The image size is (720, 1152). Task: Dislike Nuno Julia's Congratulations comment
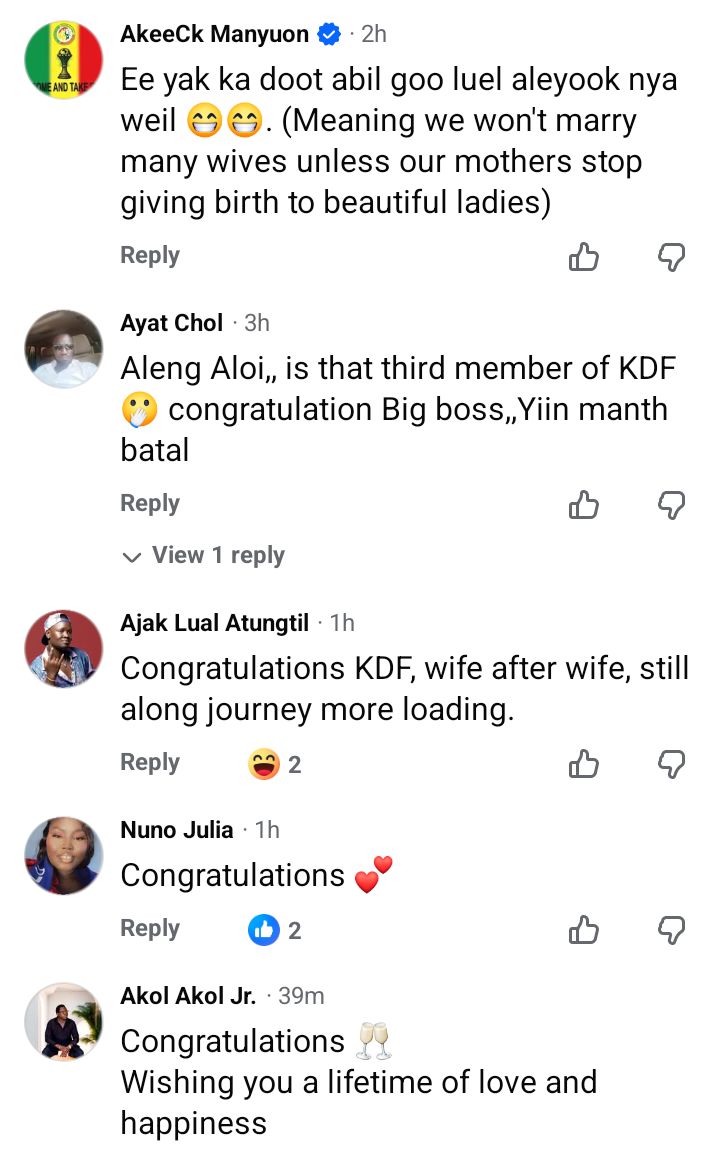point(671,931)
